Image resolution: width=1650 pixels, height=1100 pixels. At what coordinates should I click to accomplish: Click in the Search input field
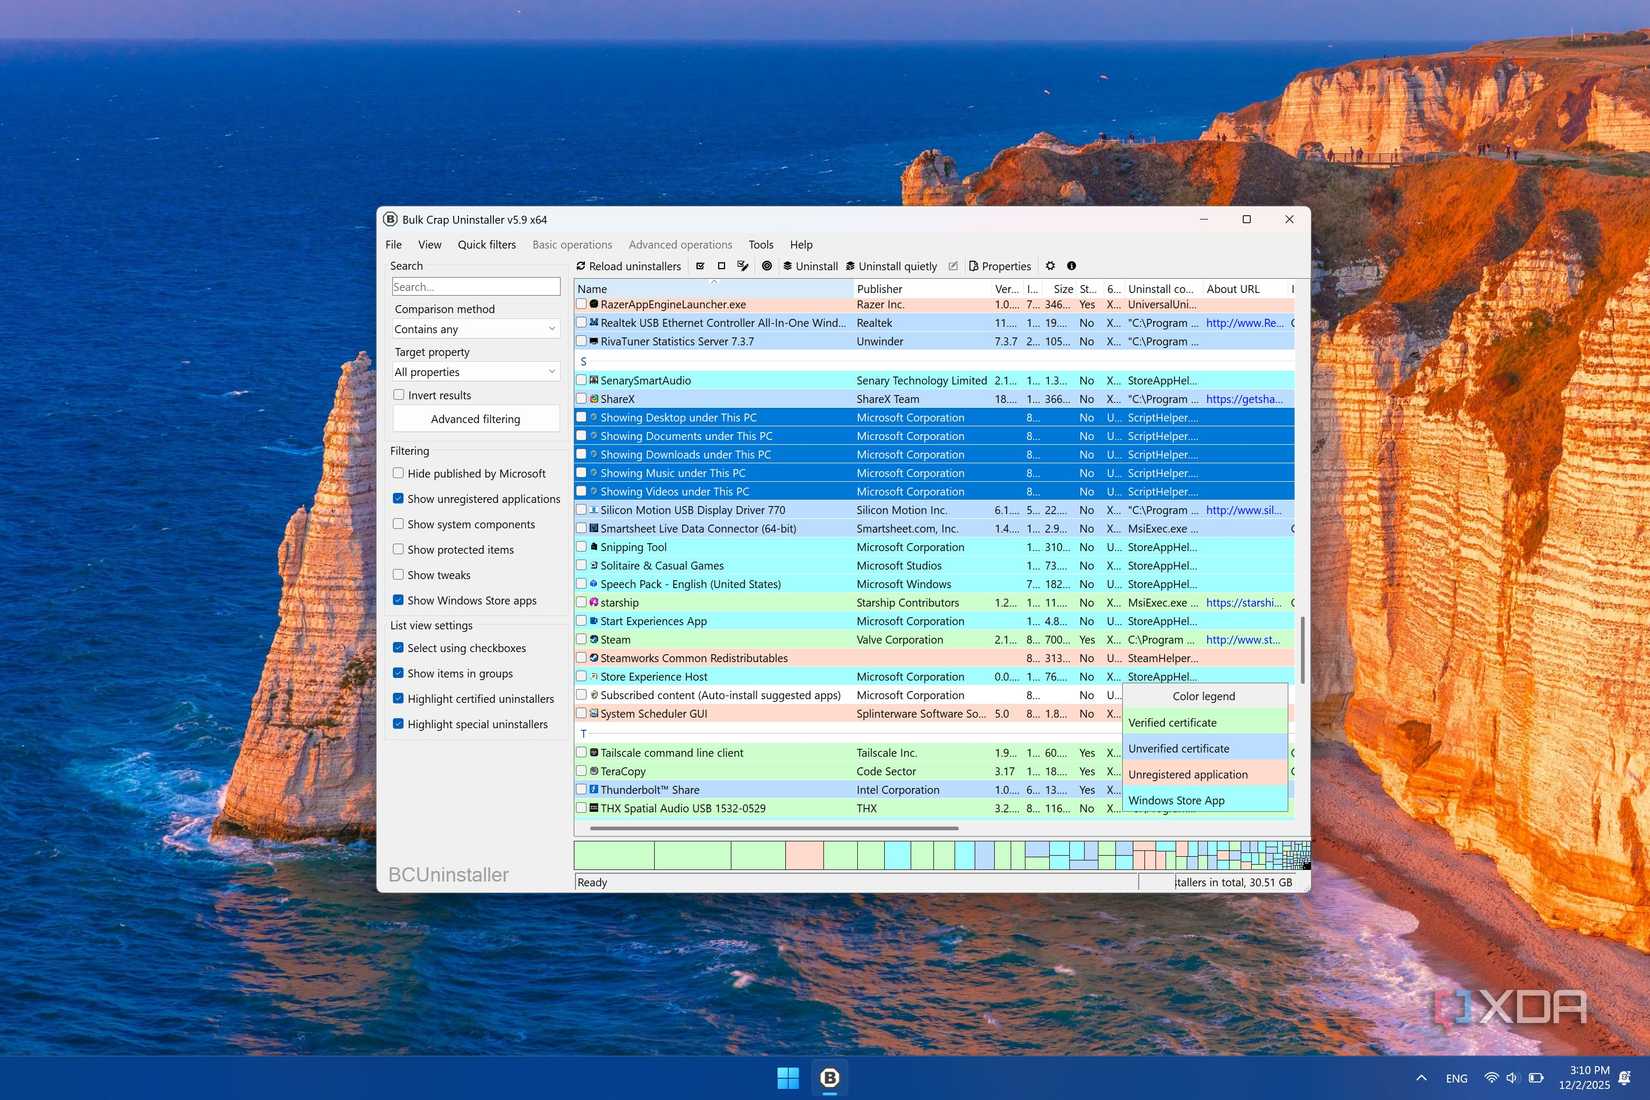pyautogui.click(x=476, y=287)
